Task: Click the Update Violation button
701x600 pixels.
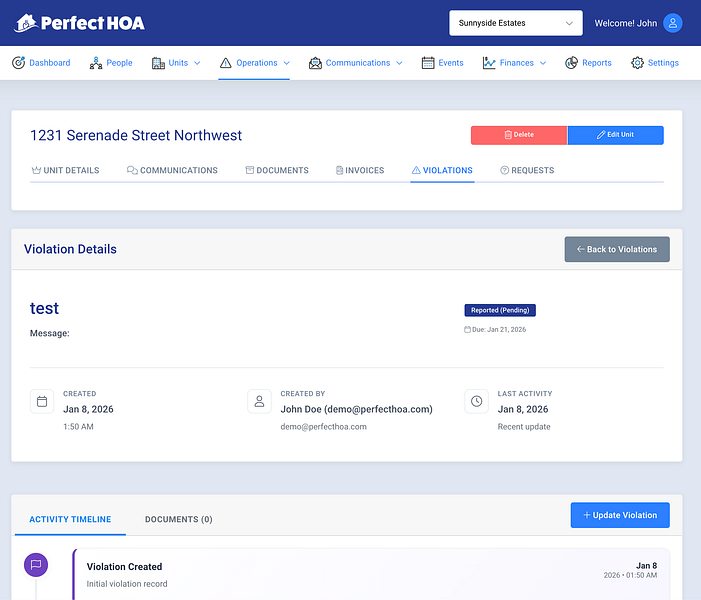Action: (620, 515)
